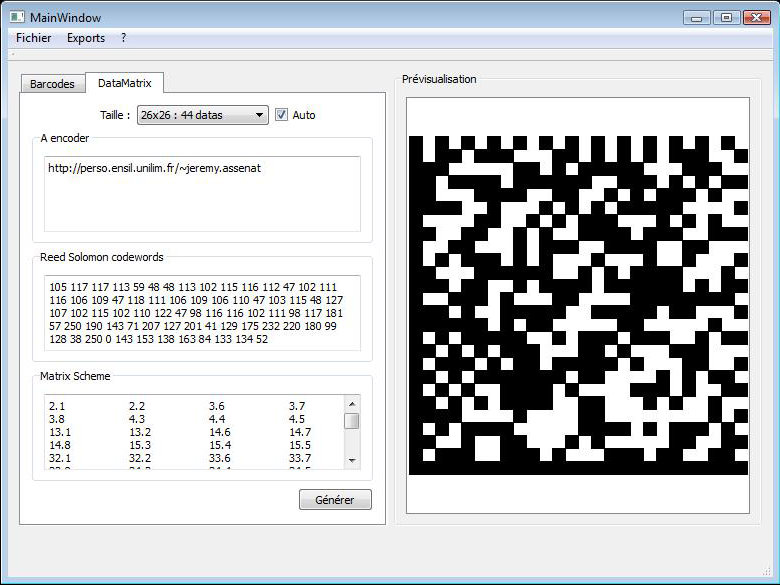Click matrix scheme entry '32.2'
This screenshot has height=585, width=780.
click(140, 458)
